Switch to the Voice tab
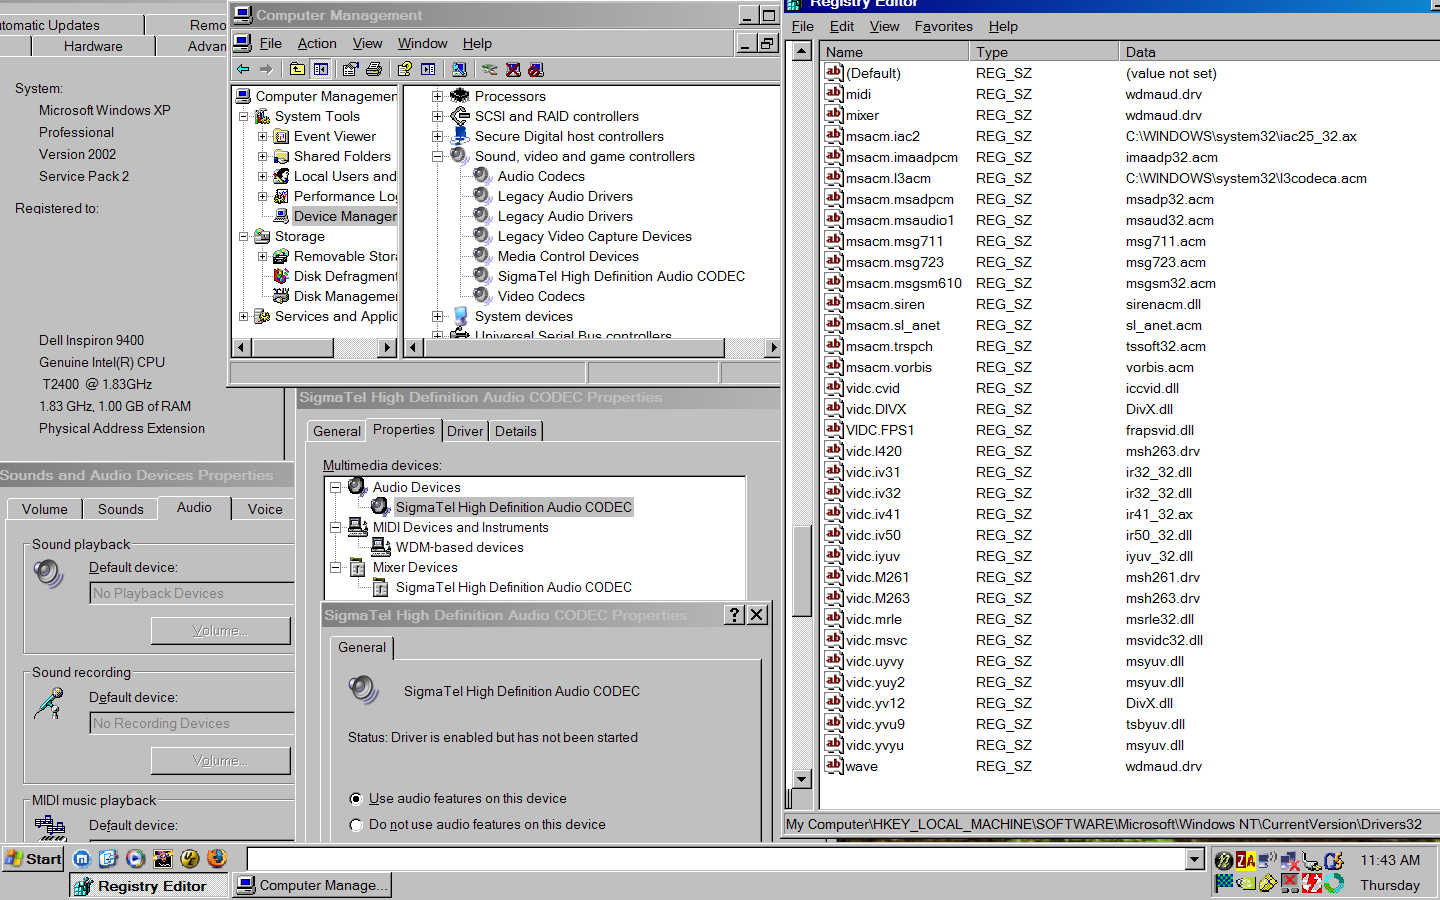 click(265, 509)
